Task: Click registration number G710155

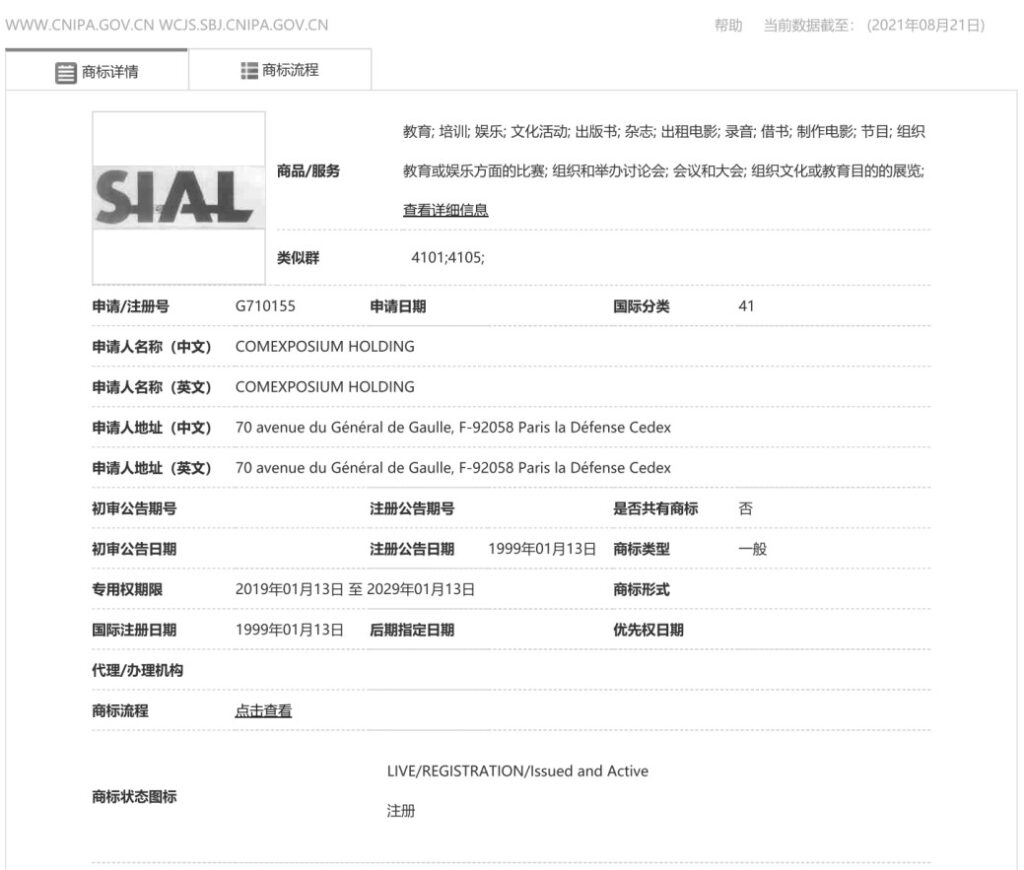Action: pyautogui.click(x=265, y=306)
